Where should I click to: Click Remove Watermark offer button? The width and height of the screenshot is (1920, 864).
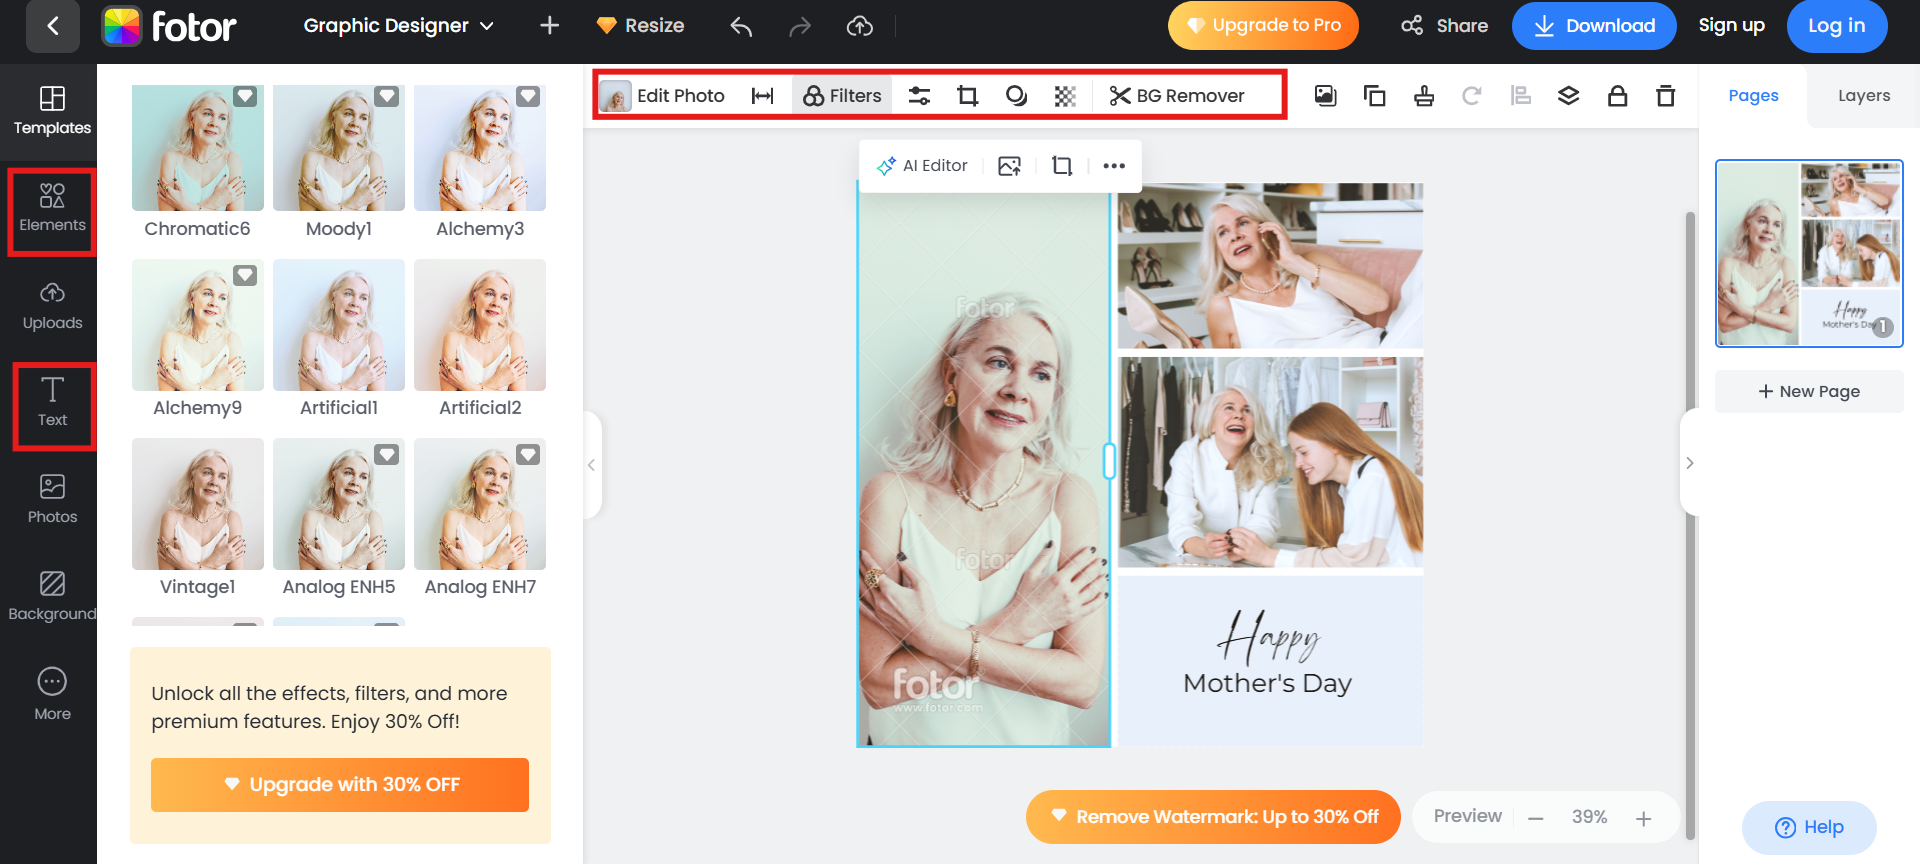click(x=1213, y=817)
